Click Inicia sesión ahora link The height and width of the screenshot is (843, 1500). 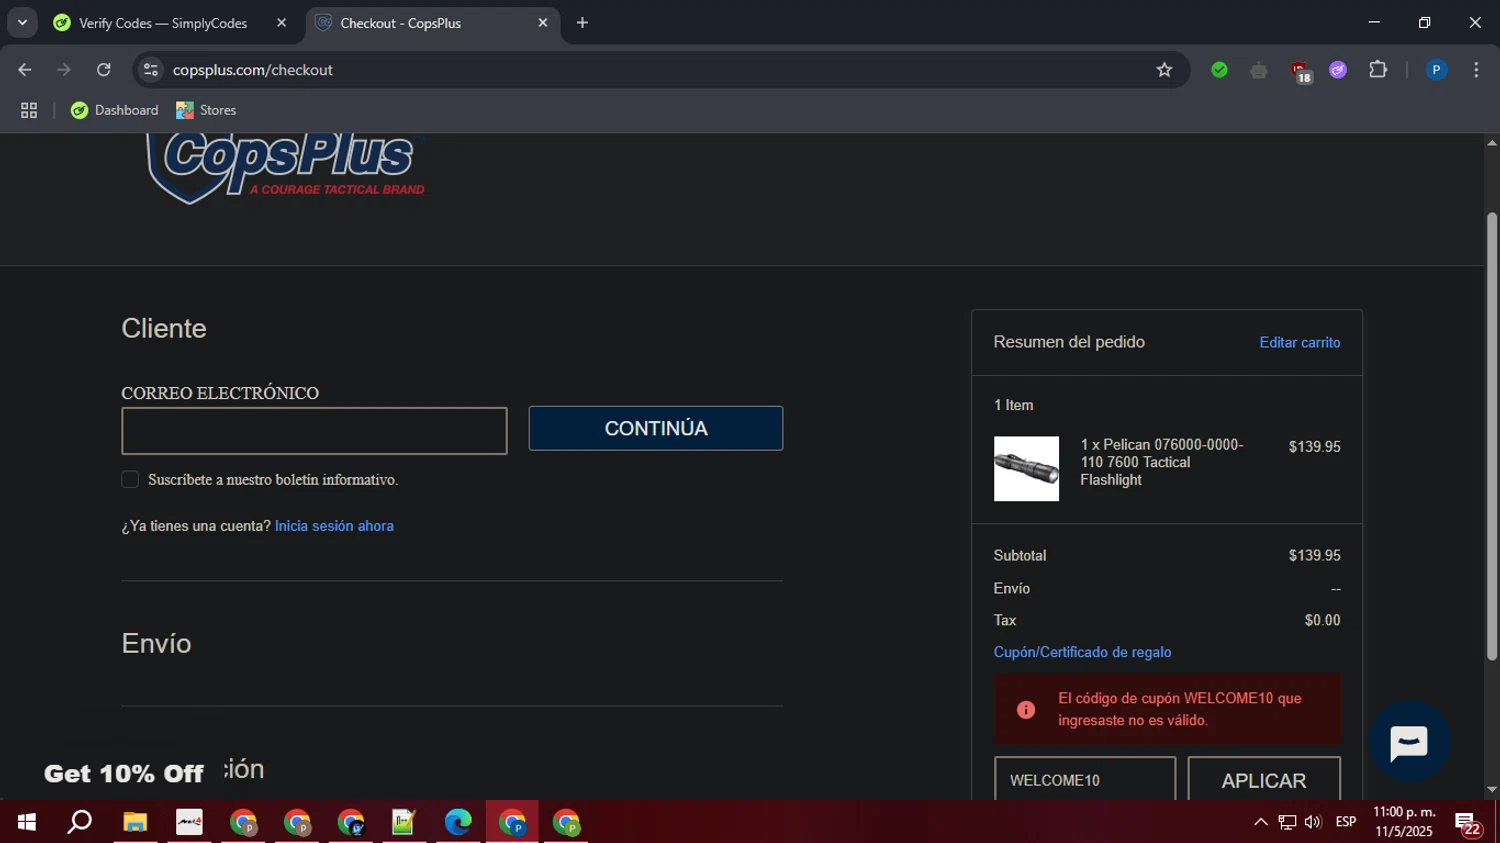point(334,526)
